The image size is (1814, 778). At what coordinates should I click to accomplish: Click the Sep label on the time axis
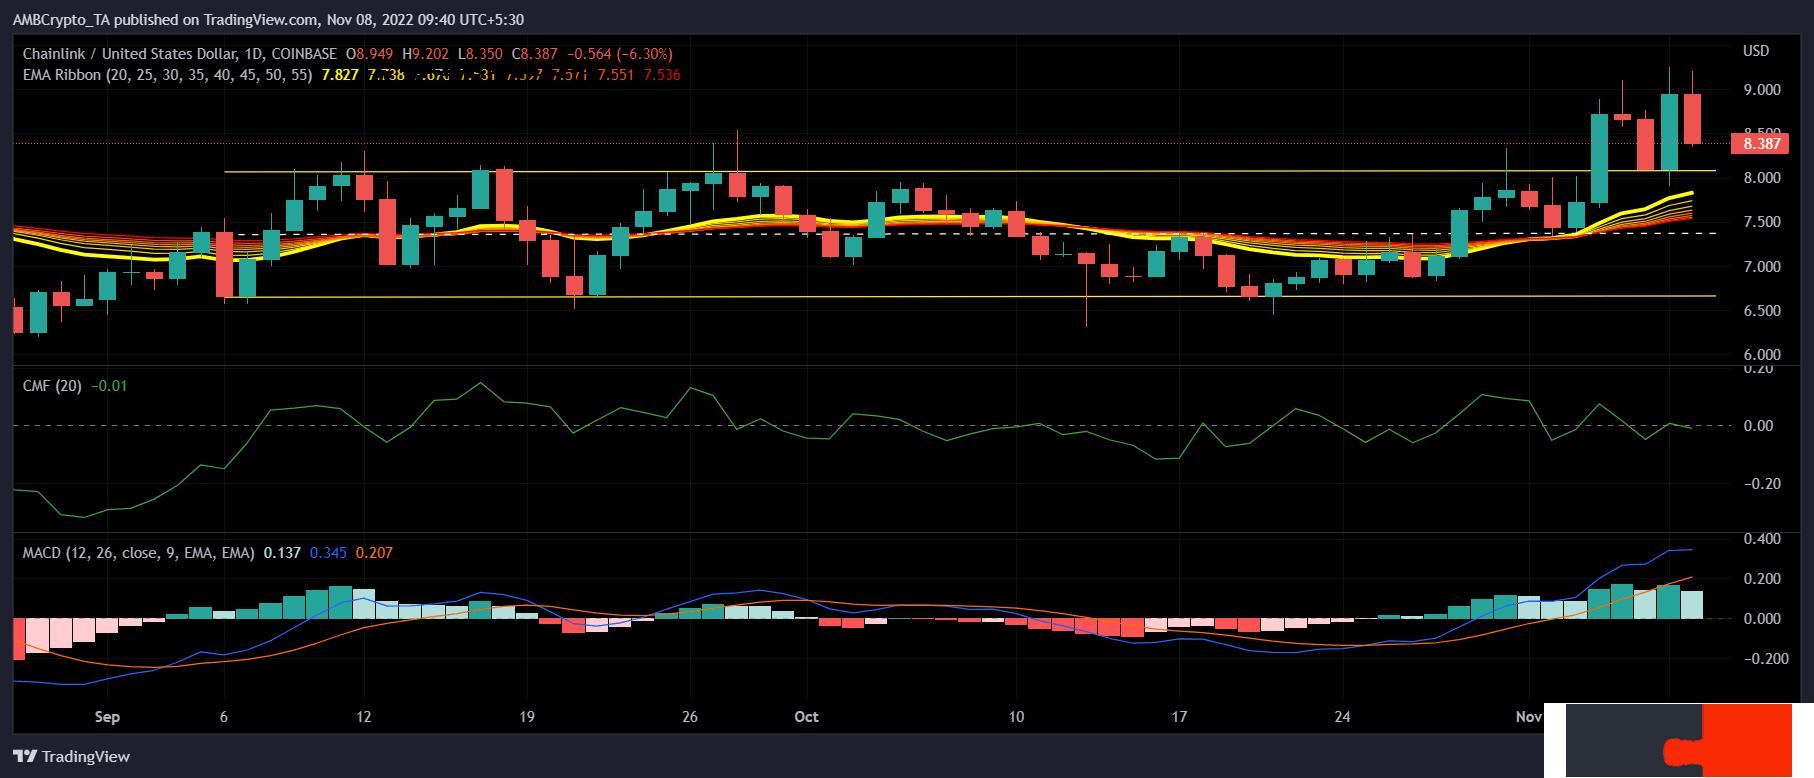tap(107, 717)
